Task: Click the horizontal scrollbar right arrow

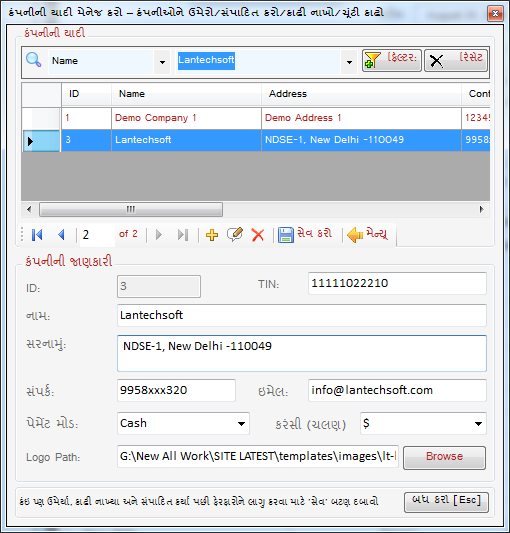Action: [x=481, y=209]
